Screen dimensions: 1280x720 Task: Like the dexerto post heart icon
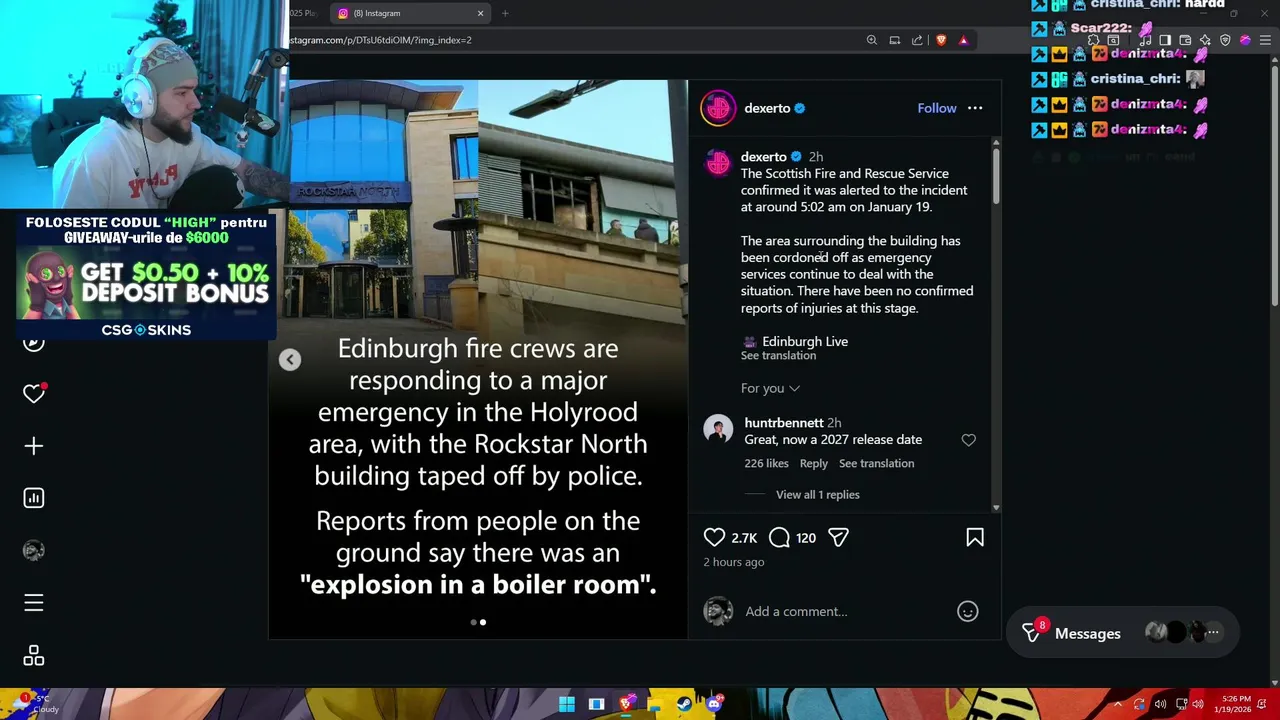click(x=714, y=538)
